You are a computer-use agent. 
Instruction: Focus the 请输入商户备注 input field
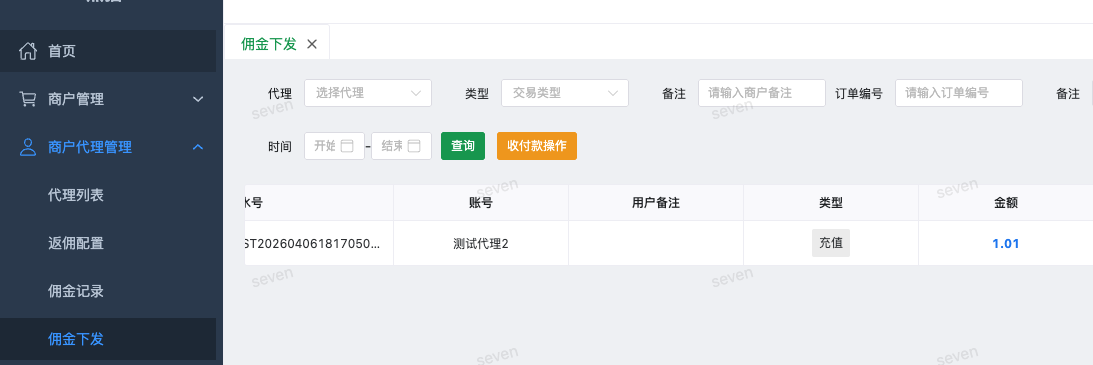(762, 93)
